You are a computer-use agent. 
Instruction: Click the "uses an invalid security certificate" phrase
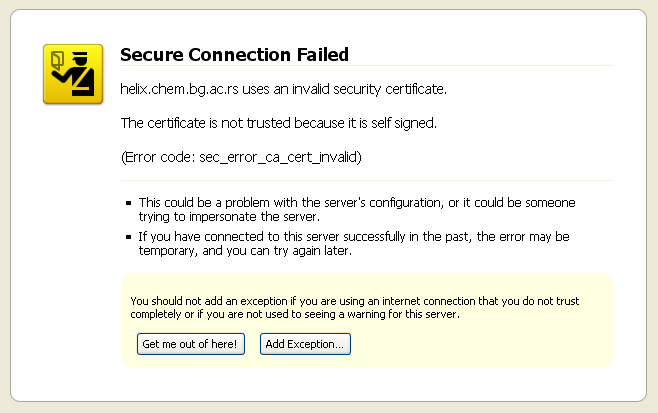[x=342, y=89]
